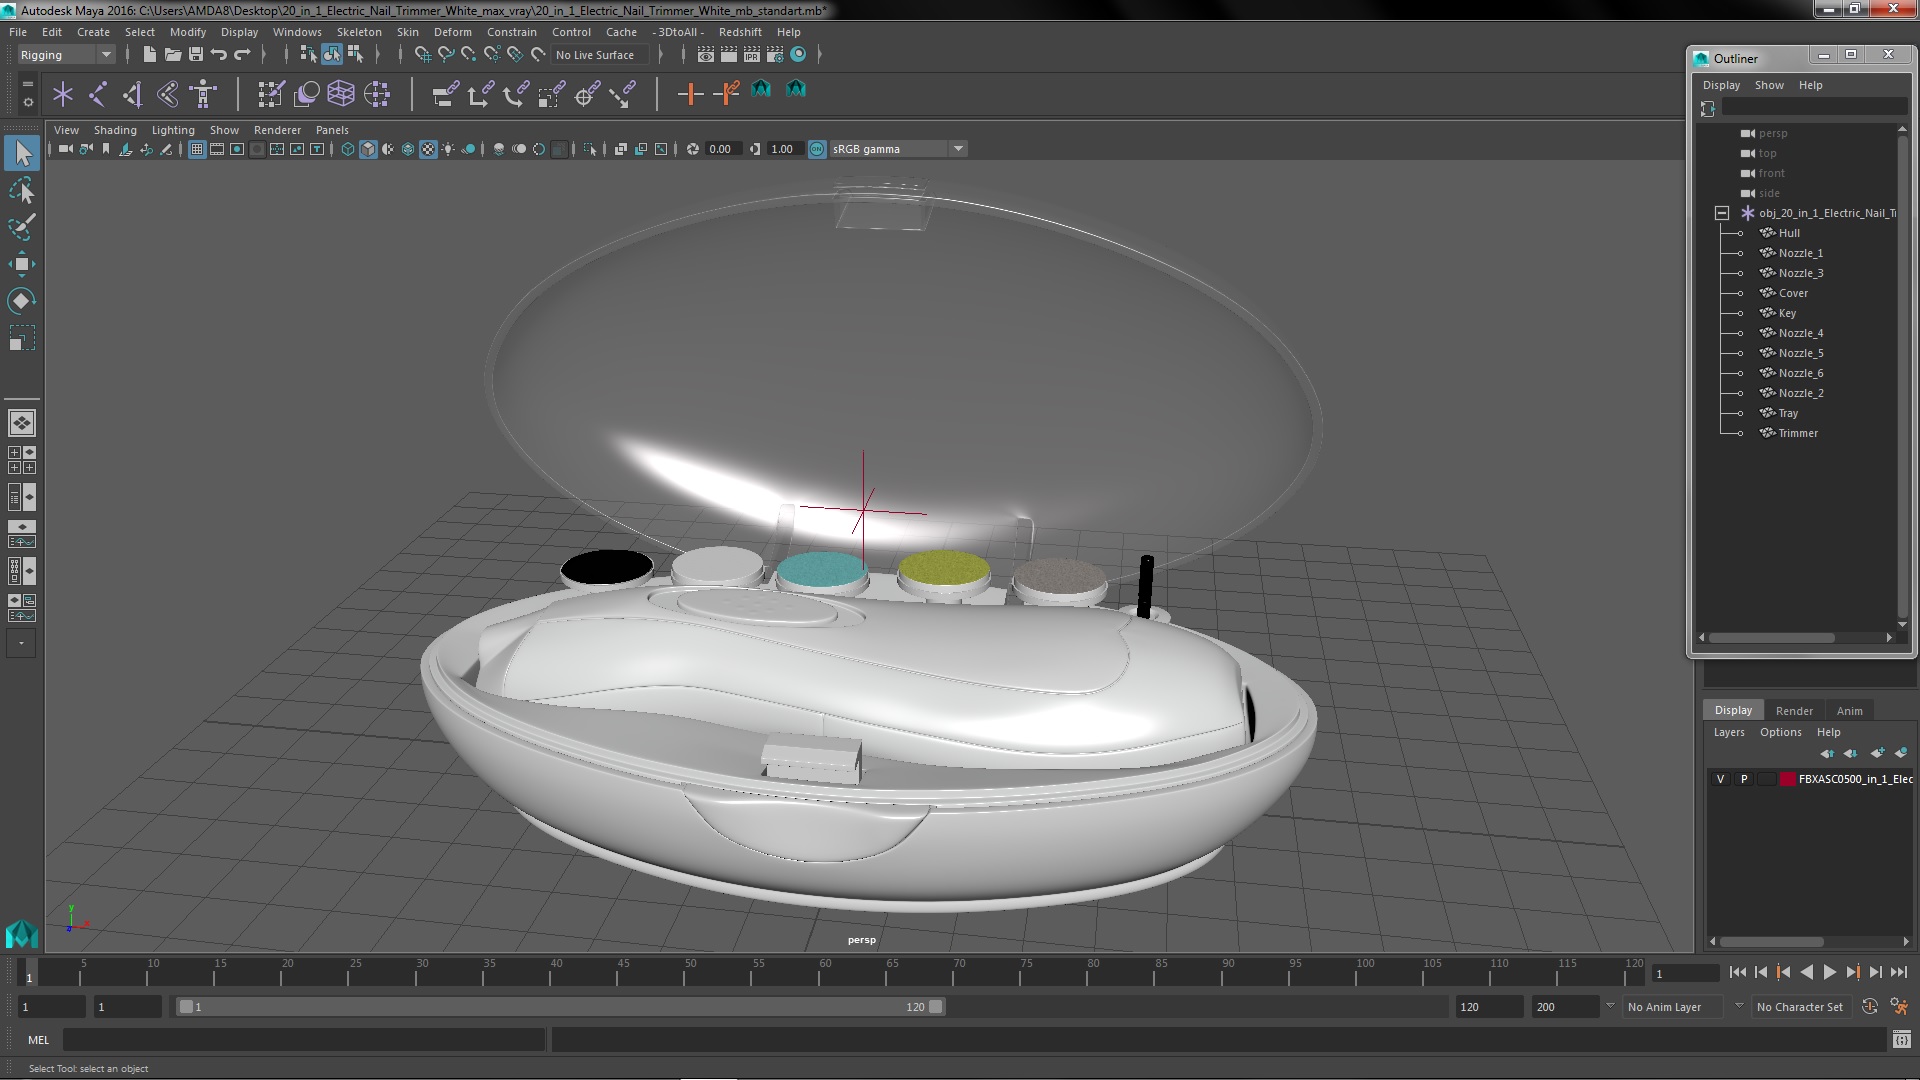This screenshot has height=1080, width=1920.
Task: Open the viewport Lighting menu
Action: click(173, 130)
